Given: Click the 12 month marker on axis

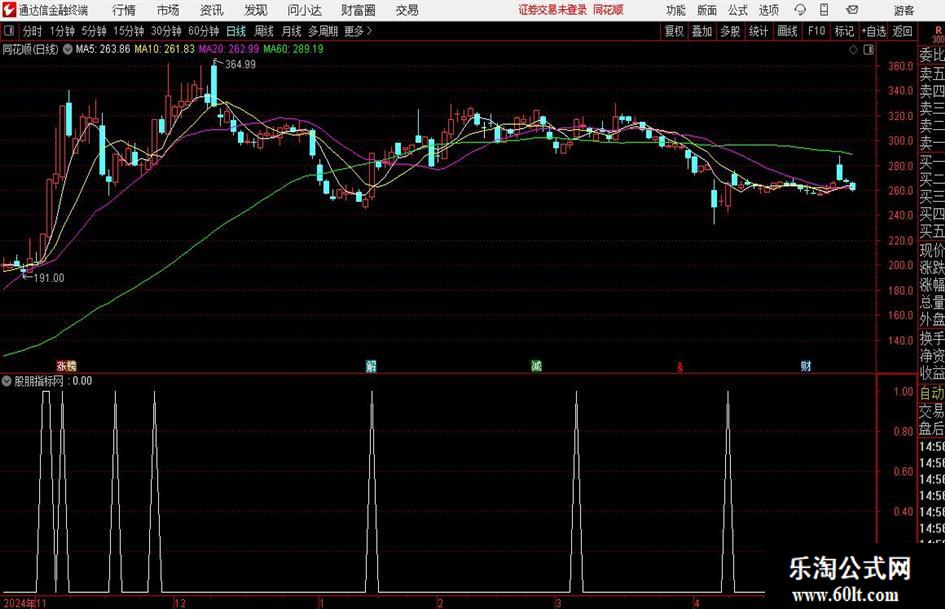Looking at the screenshot, I should (180, 603).
